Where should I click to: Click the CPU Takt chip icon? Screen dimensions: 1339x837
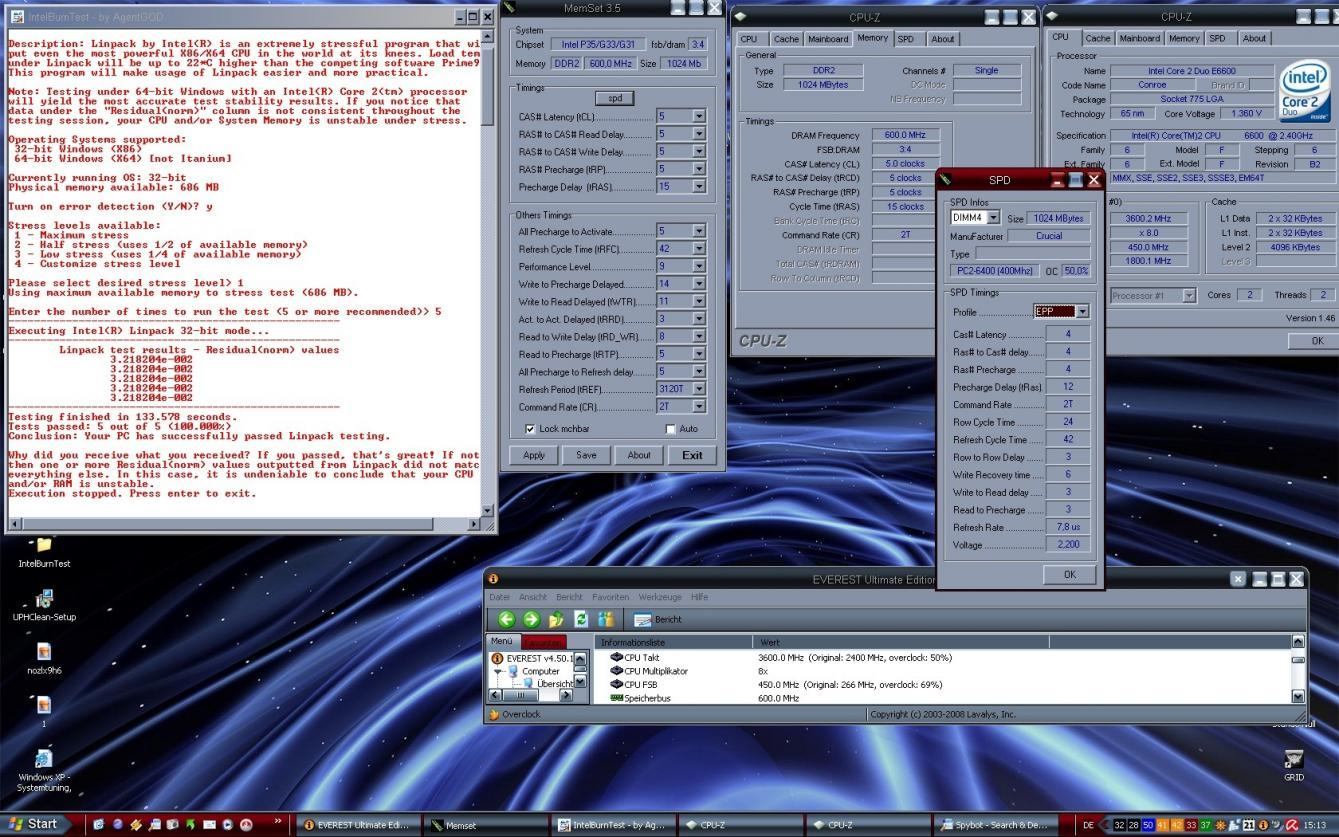616,658
